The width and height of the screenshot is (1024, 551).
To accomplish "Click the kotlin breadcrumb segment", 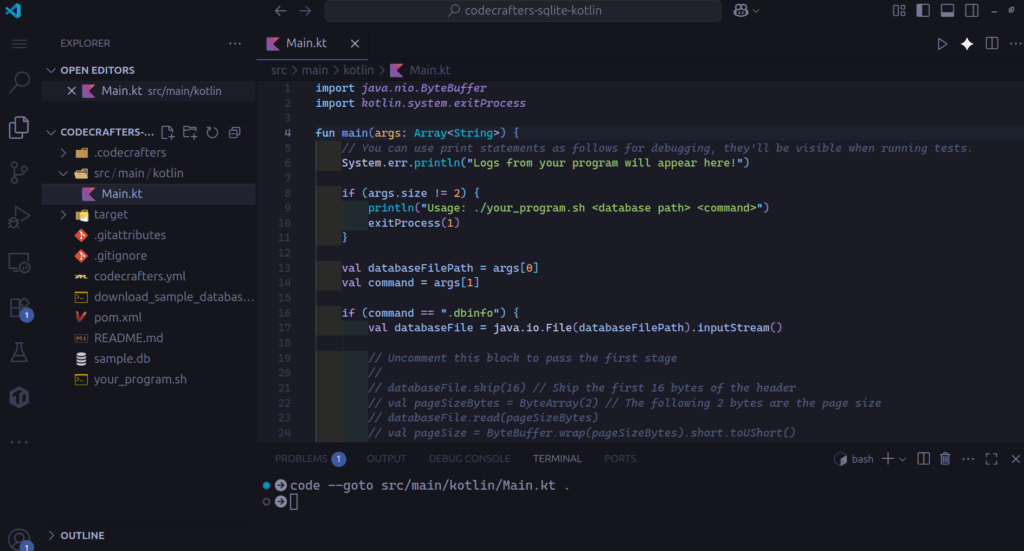I will coord(359,70).
